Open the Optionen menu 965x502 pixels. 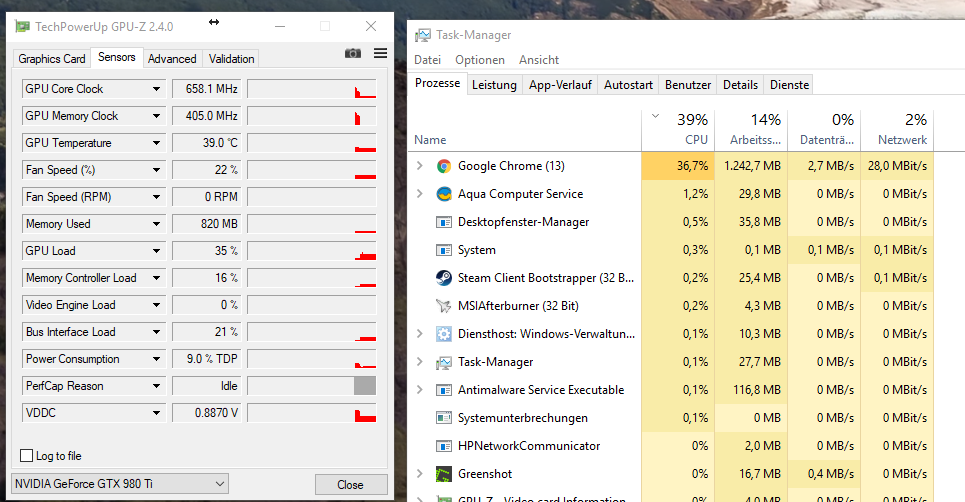(480, 60)
